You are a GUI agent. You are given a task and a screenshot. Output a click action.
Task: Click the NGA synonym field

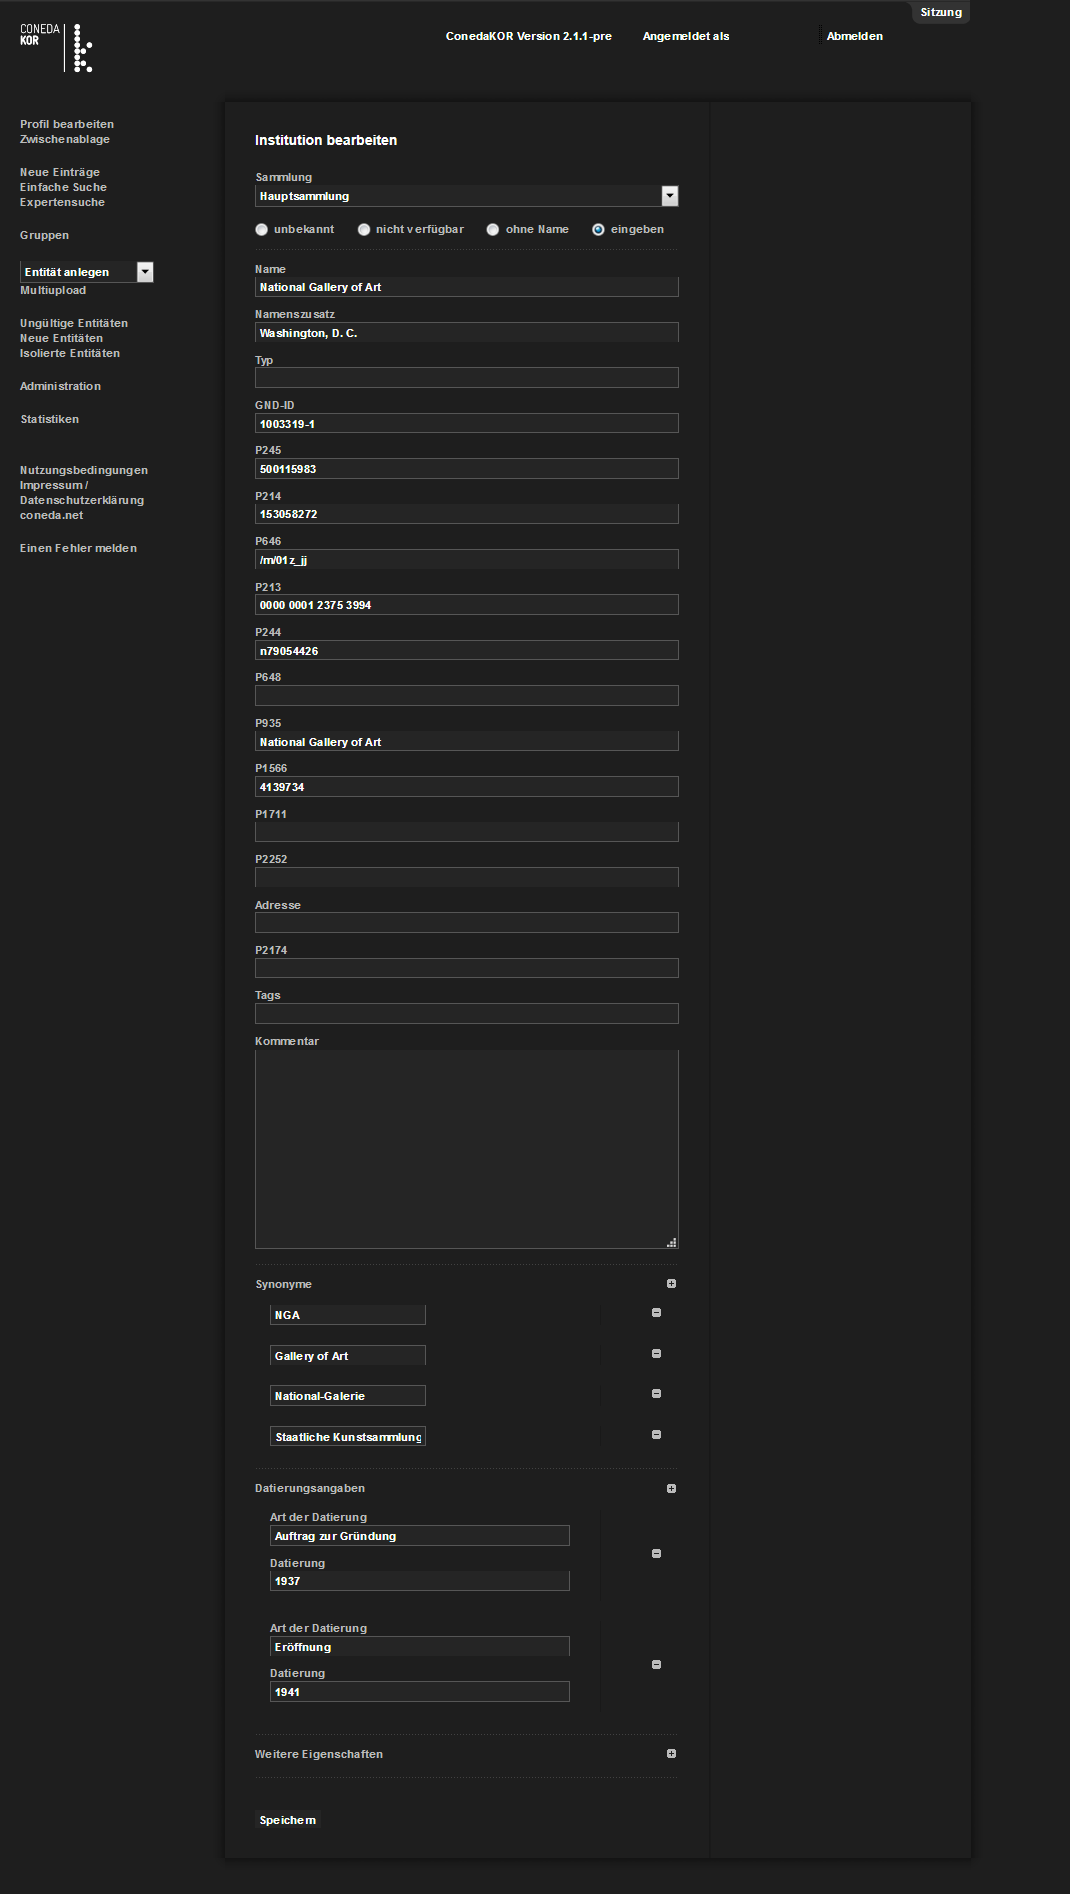click(x=348, y=1315)
